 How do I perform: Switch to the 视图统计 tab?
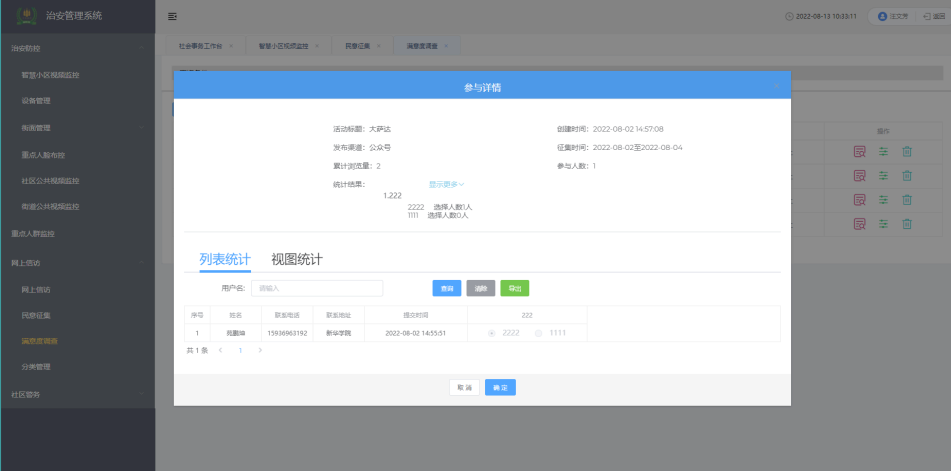(297, 259)
